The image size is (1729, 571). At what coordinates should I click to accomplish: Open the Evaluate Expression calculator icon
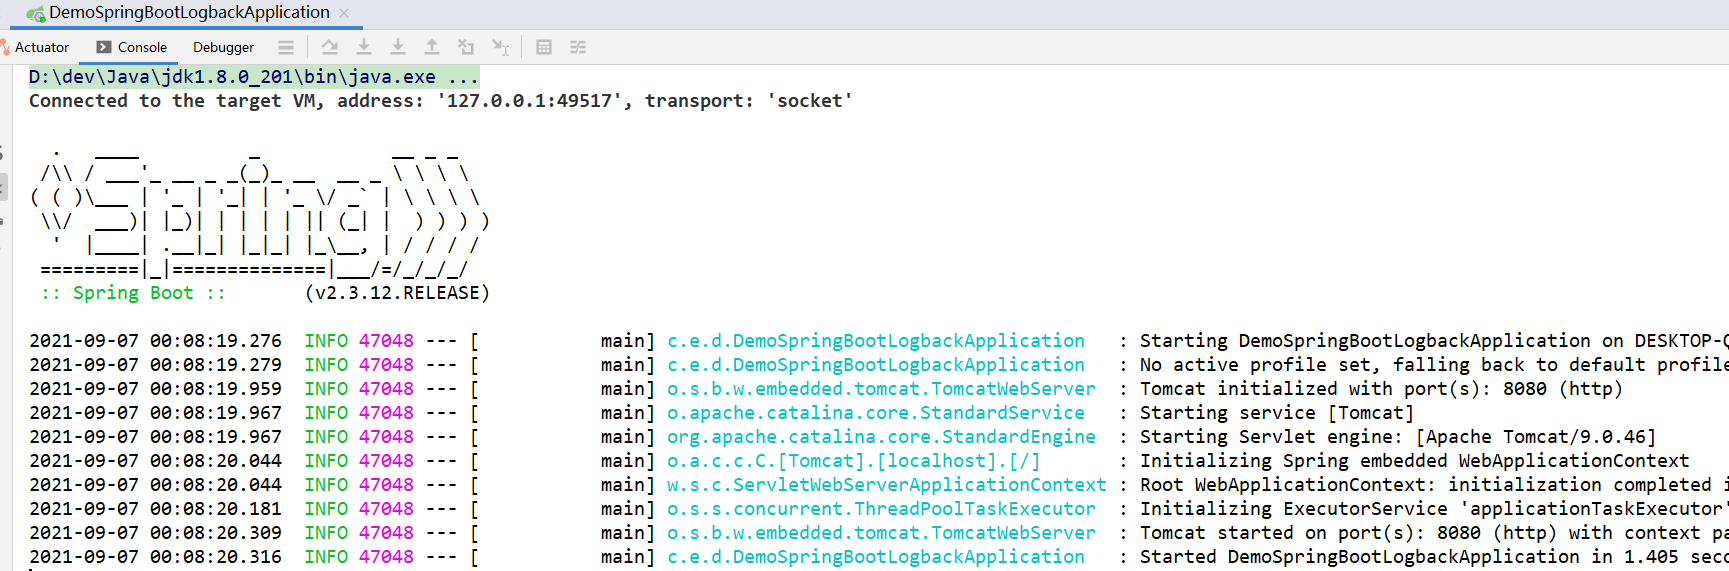click(544, 47)
